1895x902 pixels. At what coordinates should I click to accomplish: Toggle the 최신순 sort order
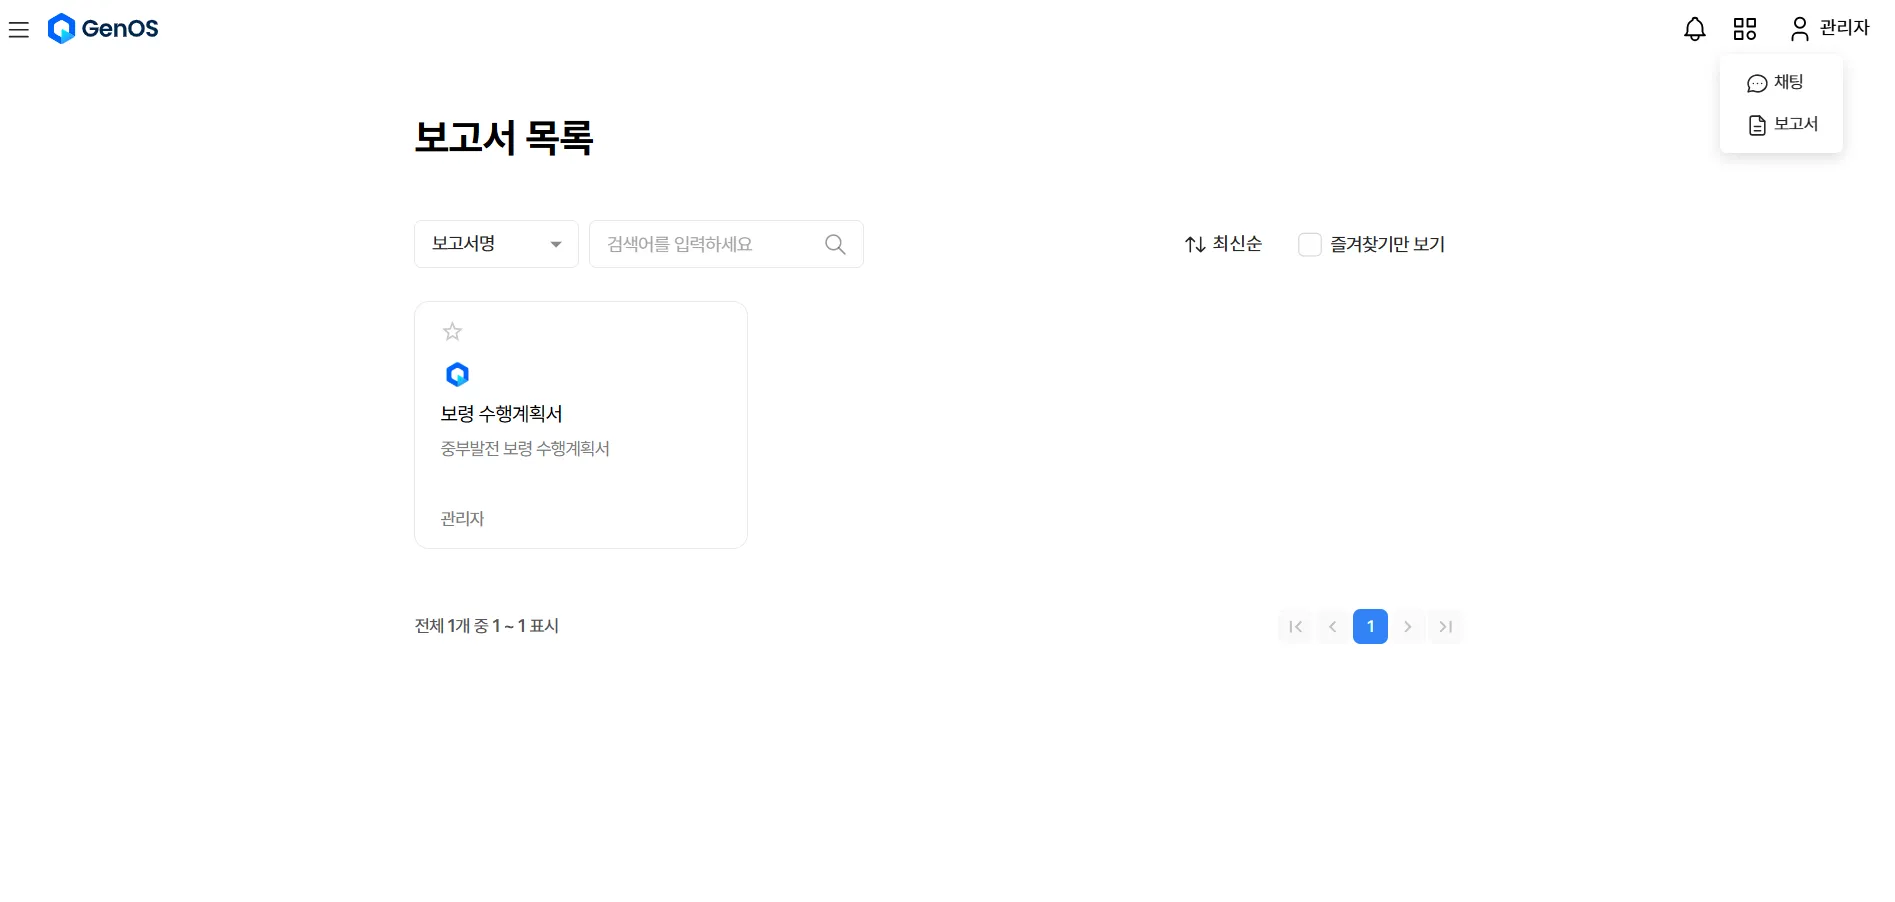1223,244
